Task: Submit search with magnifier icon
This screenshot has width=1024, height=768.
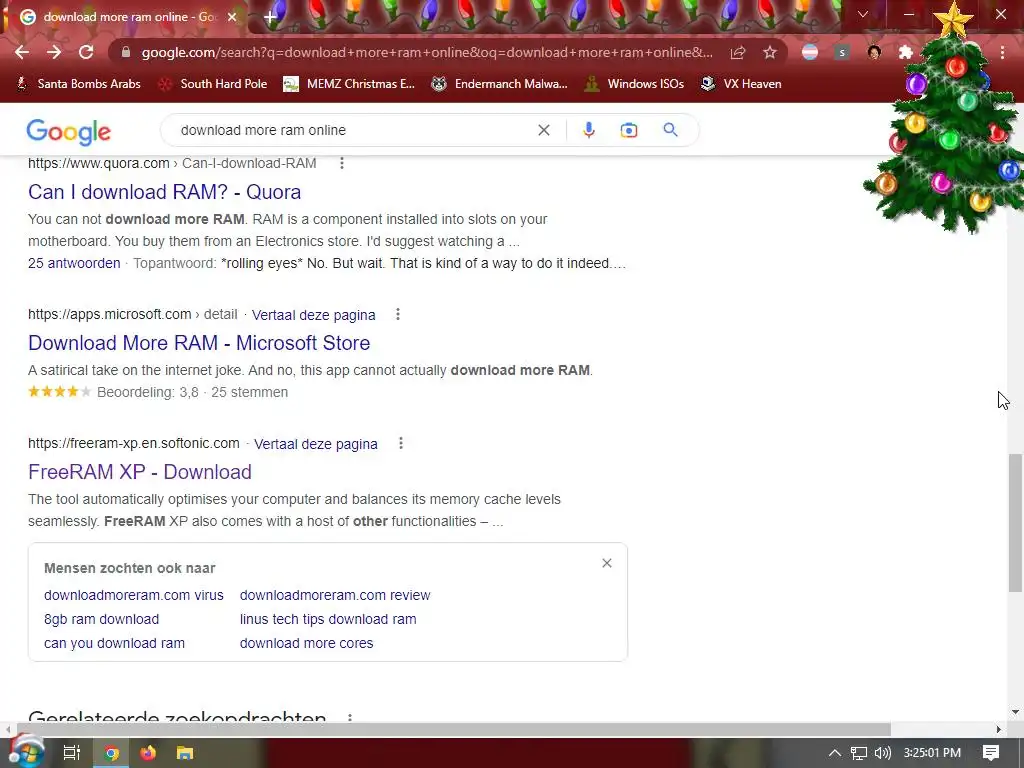Action: pyautogui.click(x=670, y=130)
